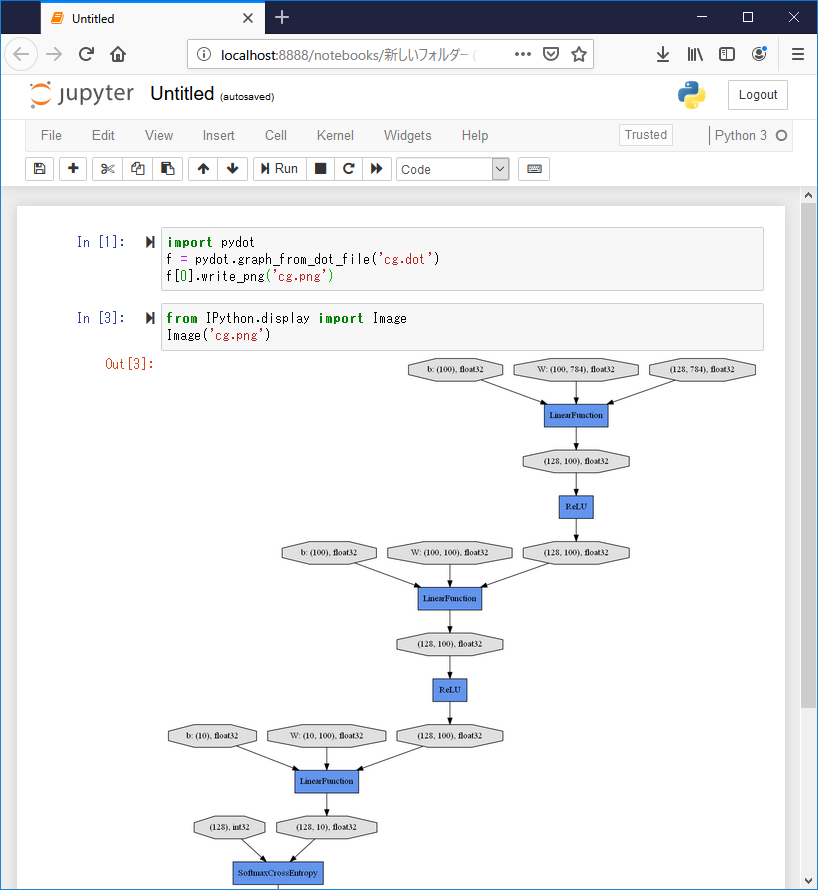Reload the current page
818x890 pixels.
pyautogui.click(x=86, y=54)
